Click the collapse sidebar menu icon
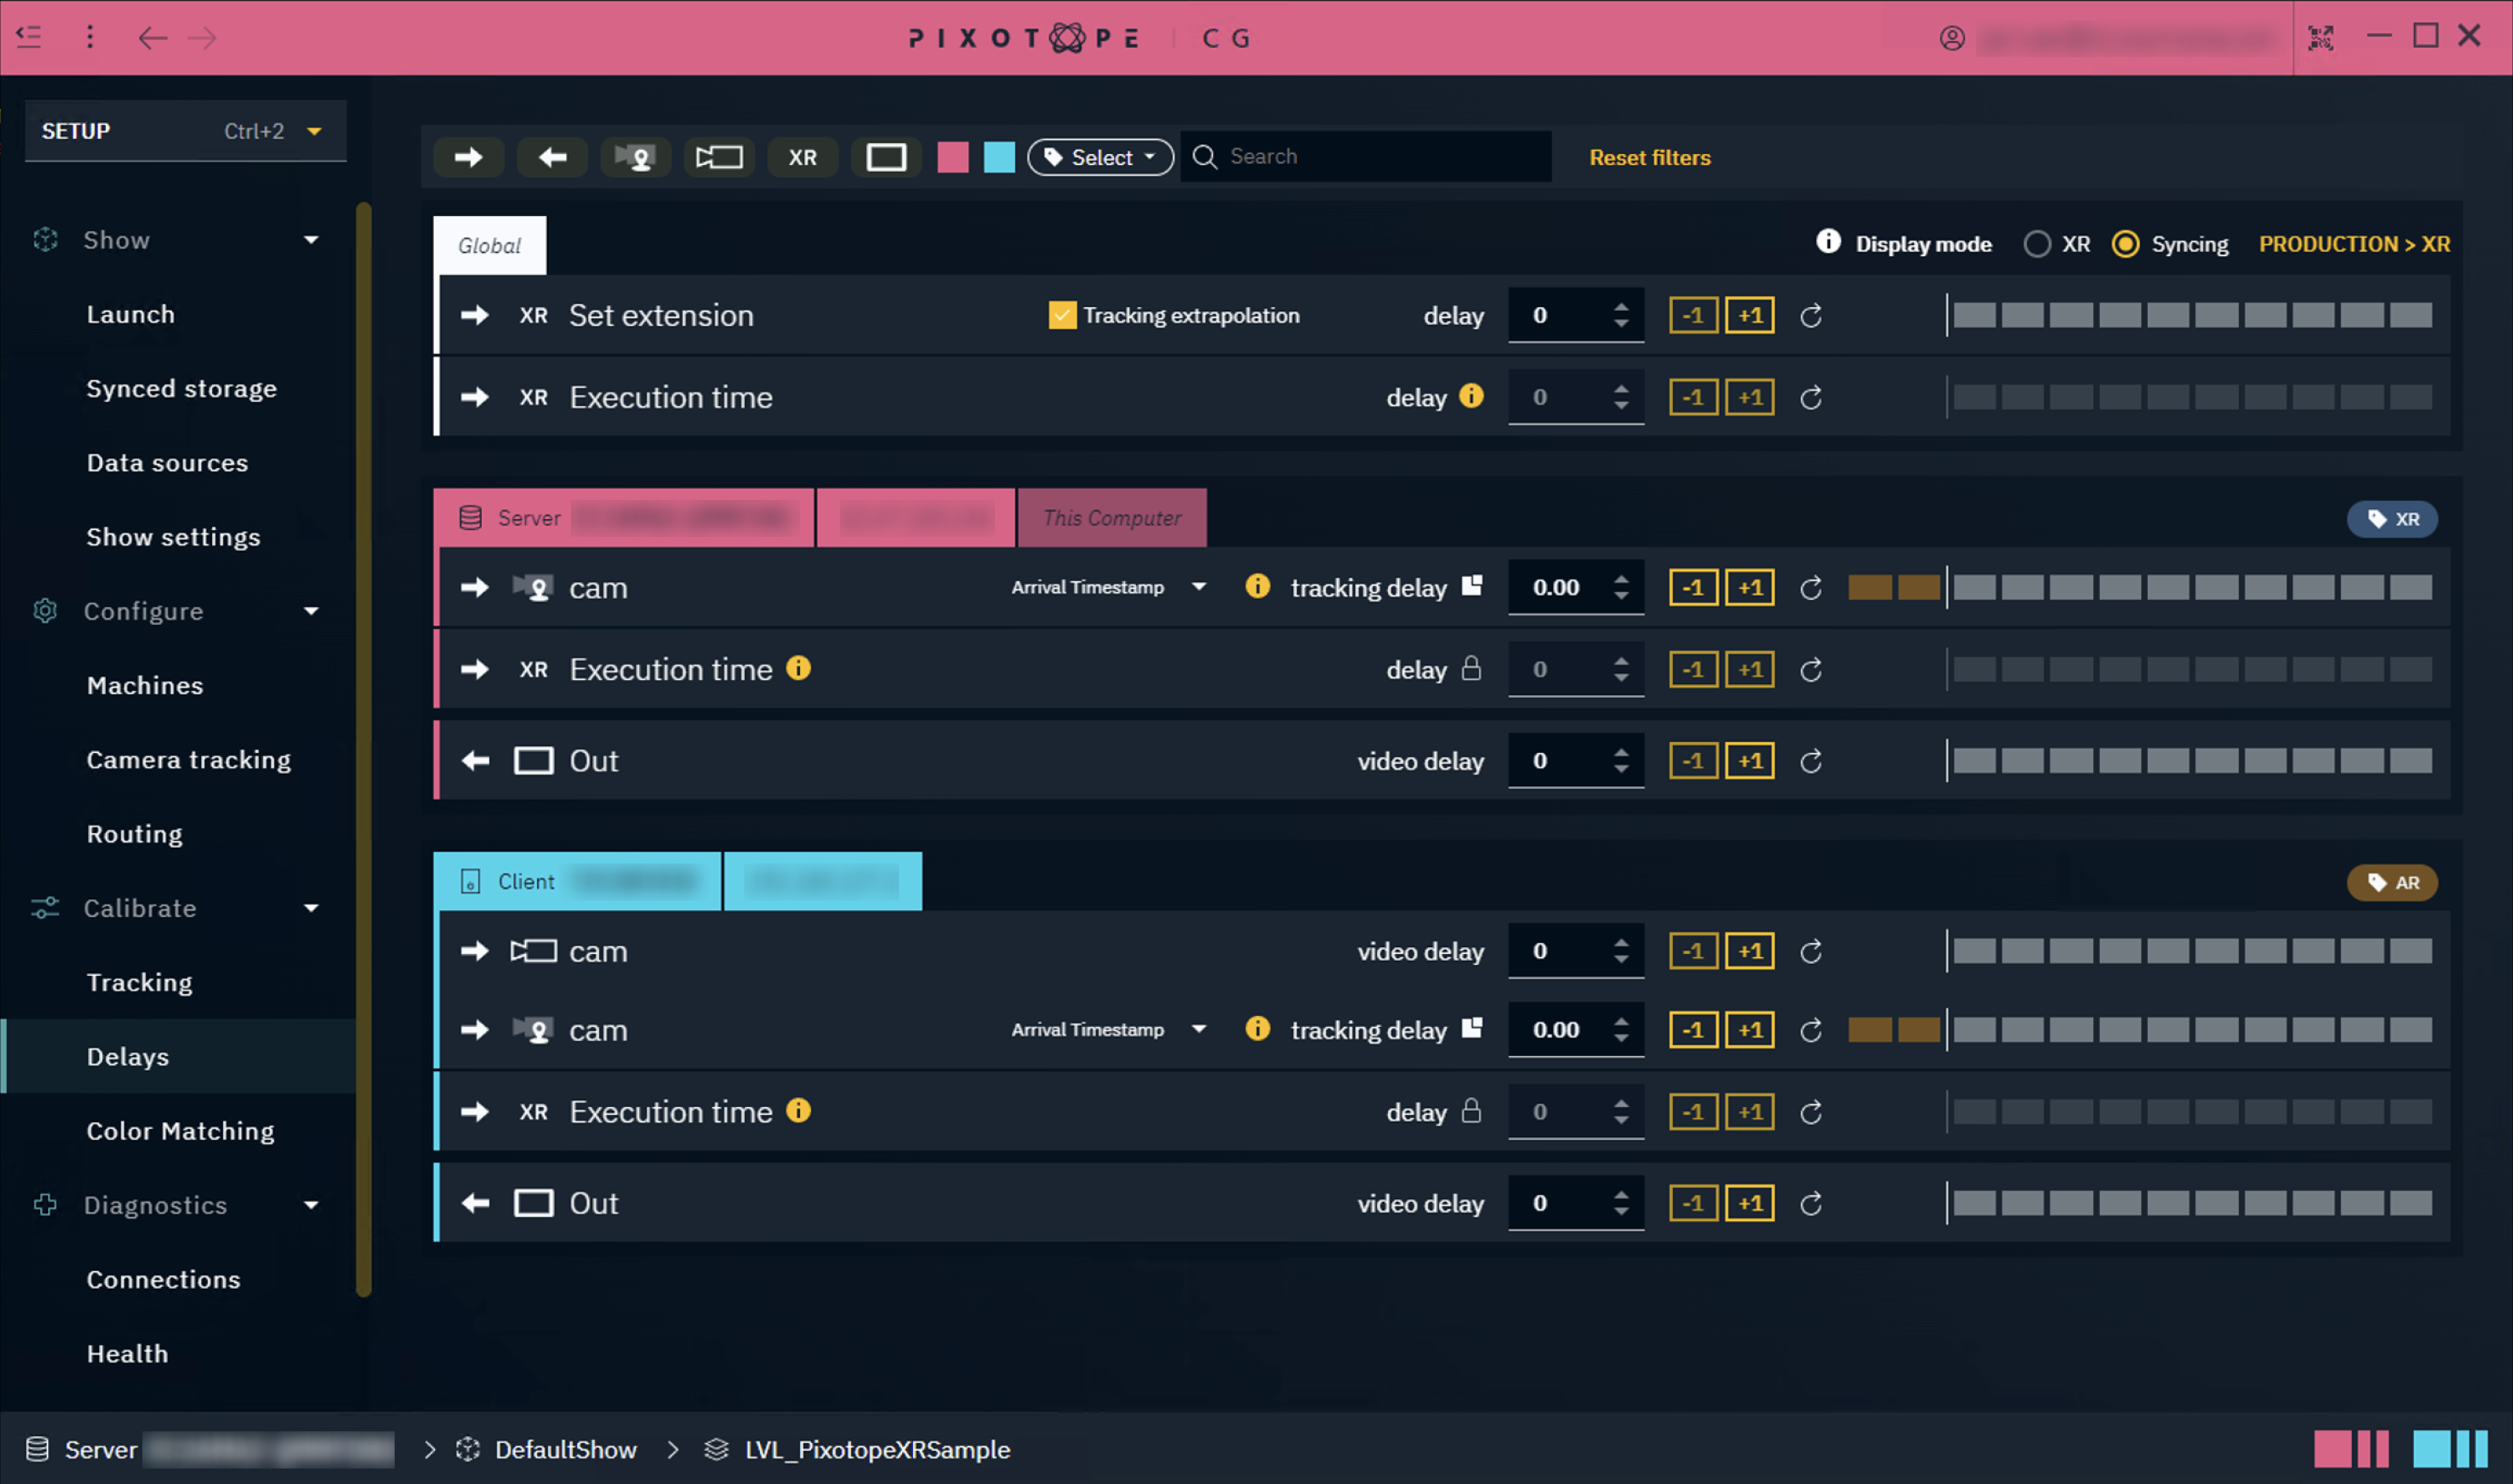Viewport: 2513px width, 1484px height. pyautogui.click(x=29, y=37)
